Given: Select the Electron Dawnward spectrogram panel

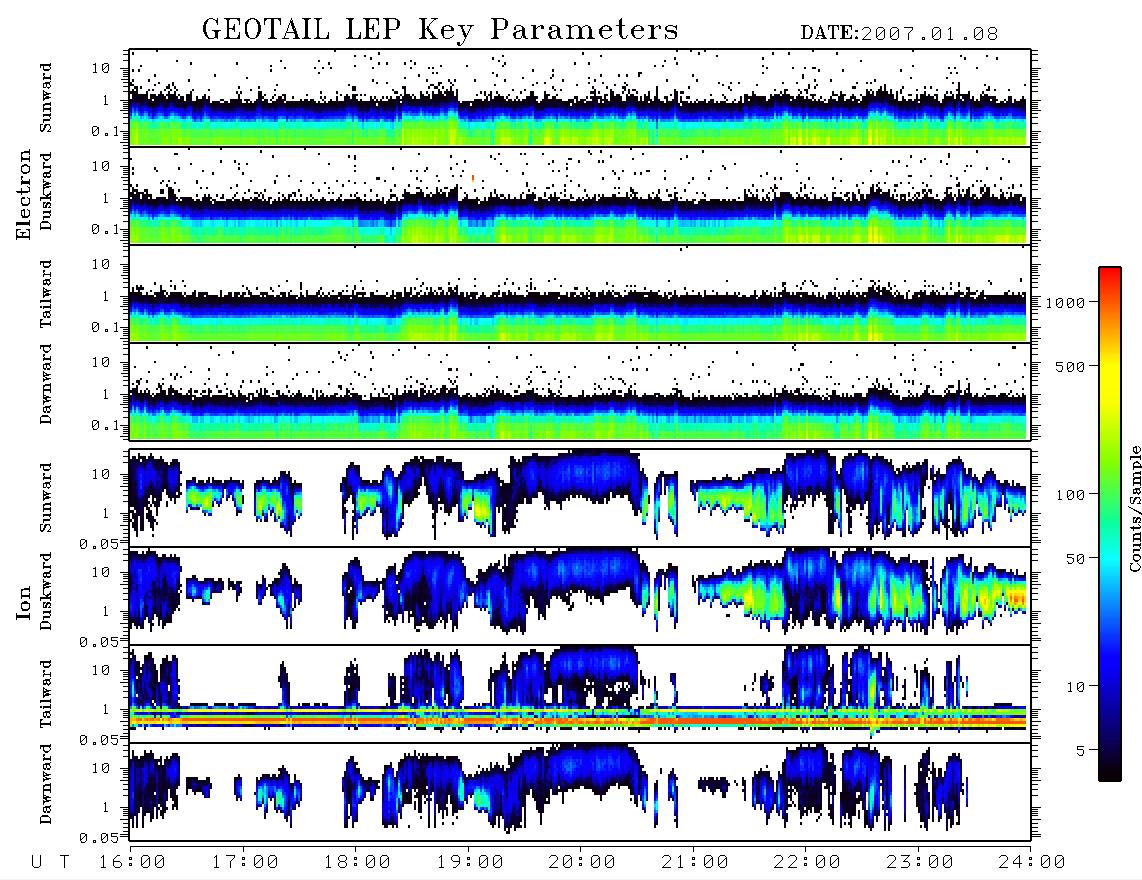Looking at the screenshot, I should pyautogui.click(x=580, y=392).
